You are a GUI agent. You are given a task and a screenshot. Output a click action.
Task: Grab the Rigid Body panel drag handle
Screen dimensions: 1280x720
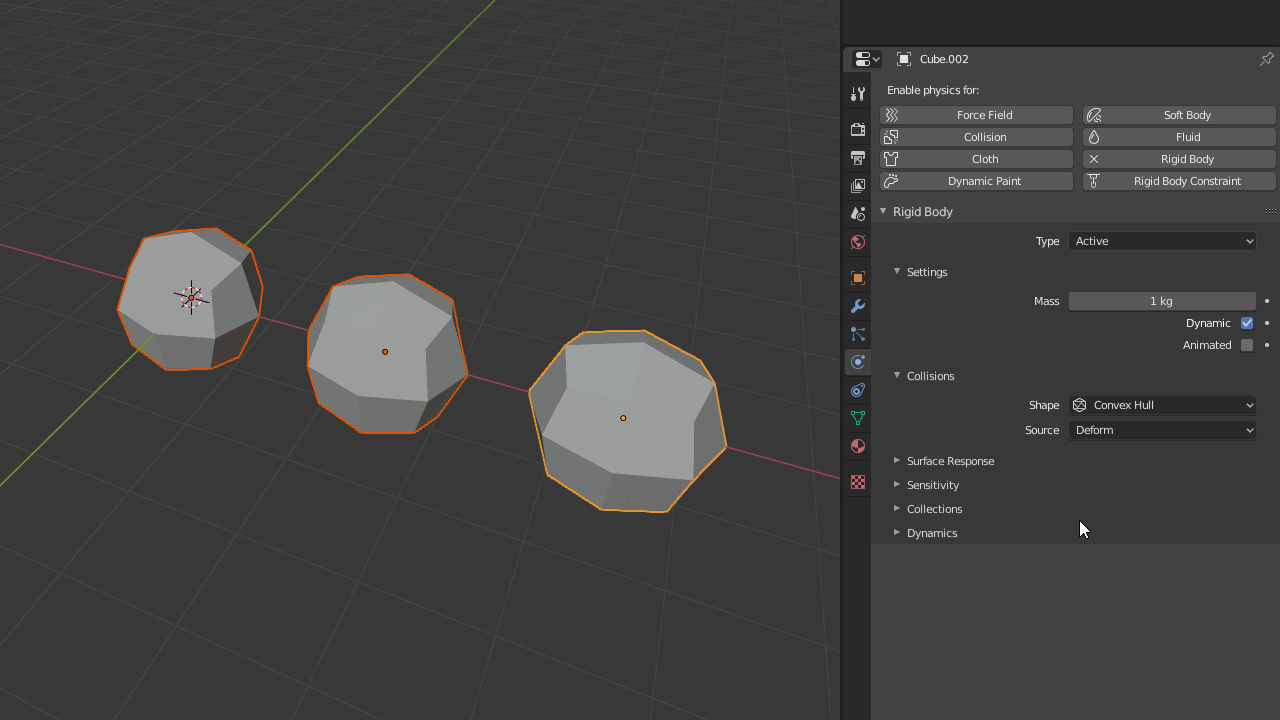pyautogui.click(x=1271, y=211)
